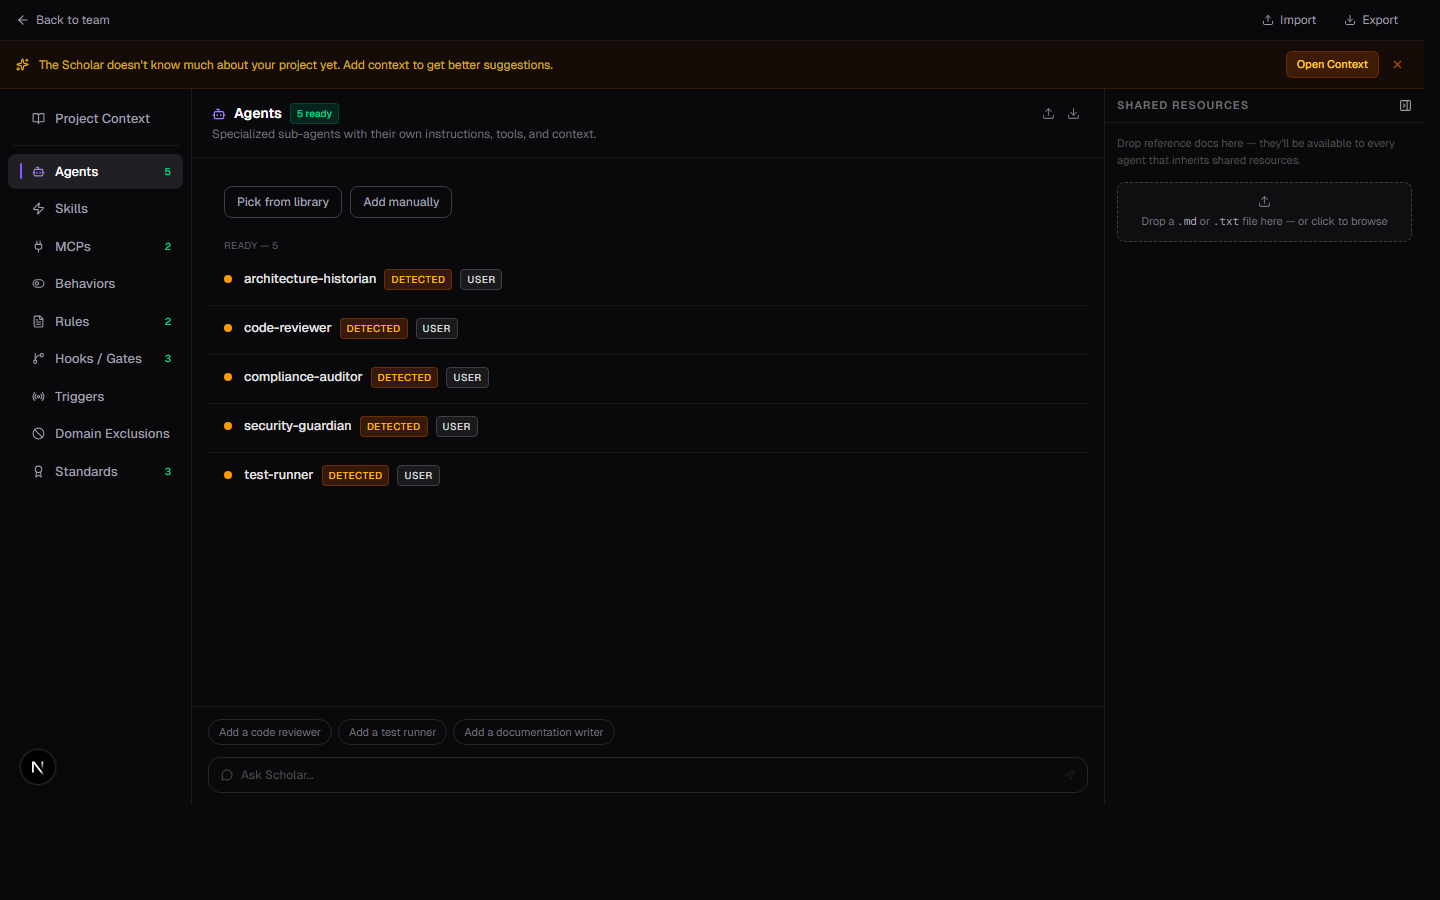Image resolution: width=1440 pixels, height=900 pixels.
Task: Click the Behaviors eye icon
Action: pyautogui.click(x=38, y=284)
